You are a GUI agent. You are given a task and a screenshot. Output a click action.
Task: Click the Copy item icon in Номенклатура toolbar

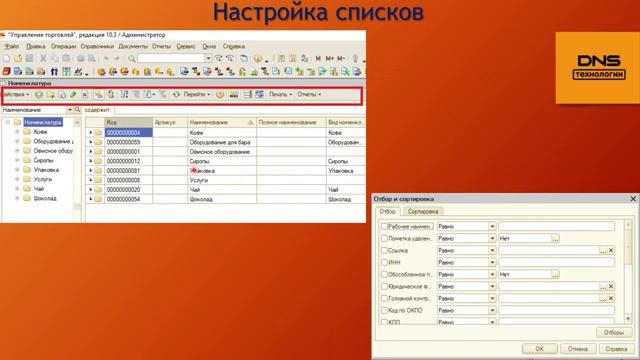click(62, 95)
